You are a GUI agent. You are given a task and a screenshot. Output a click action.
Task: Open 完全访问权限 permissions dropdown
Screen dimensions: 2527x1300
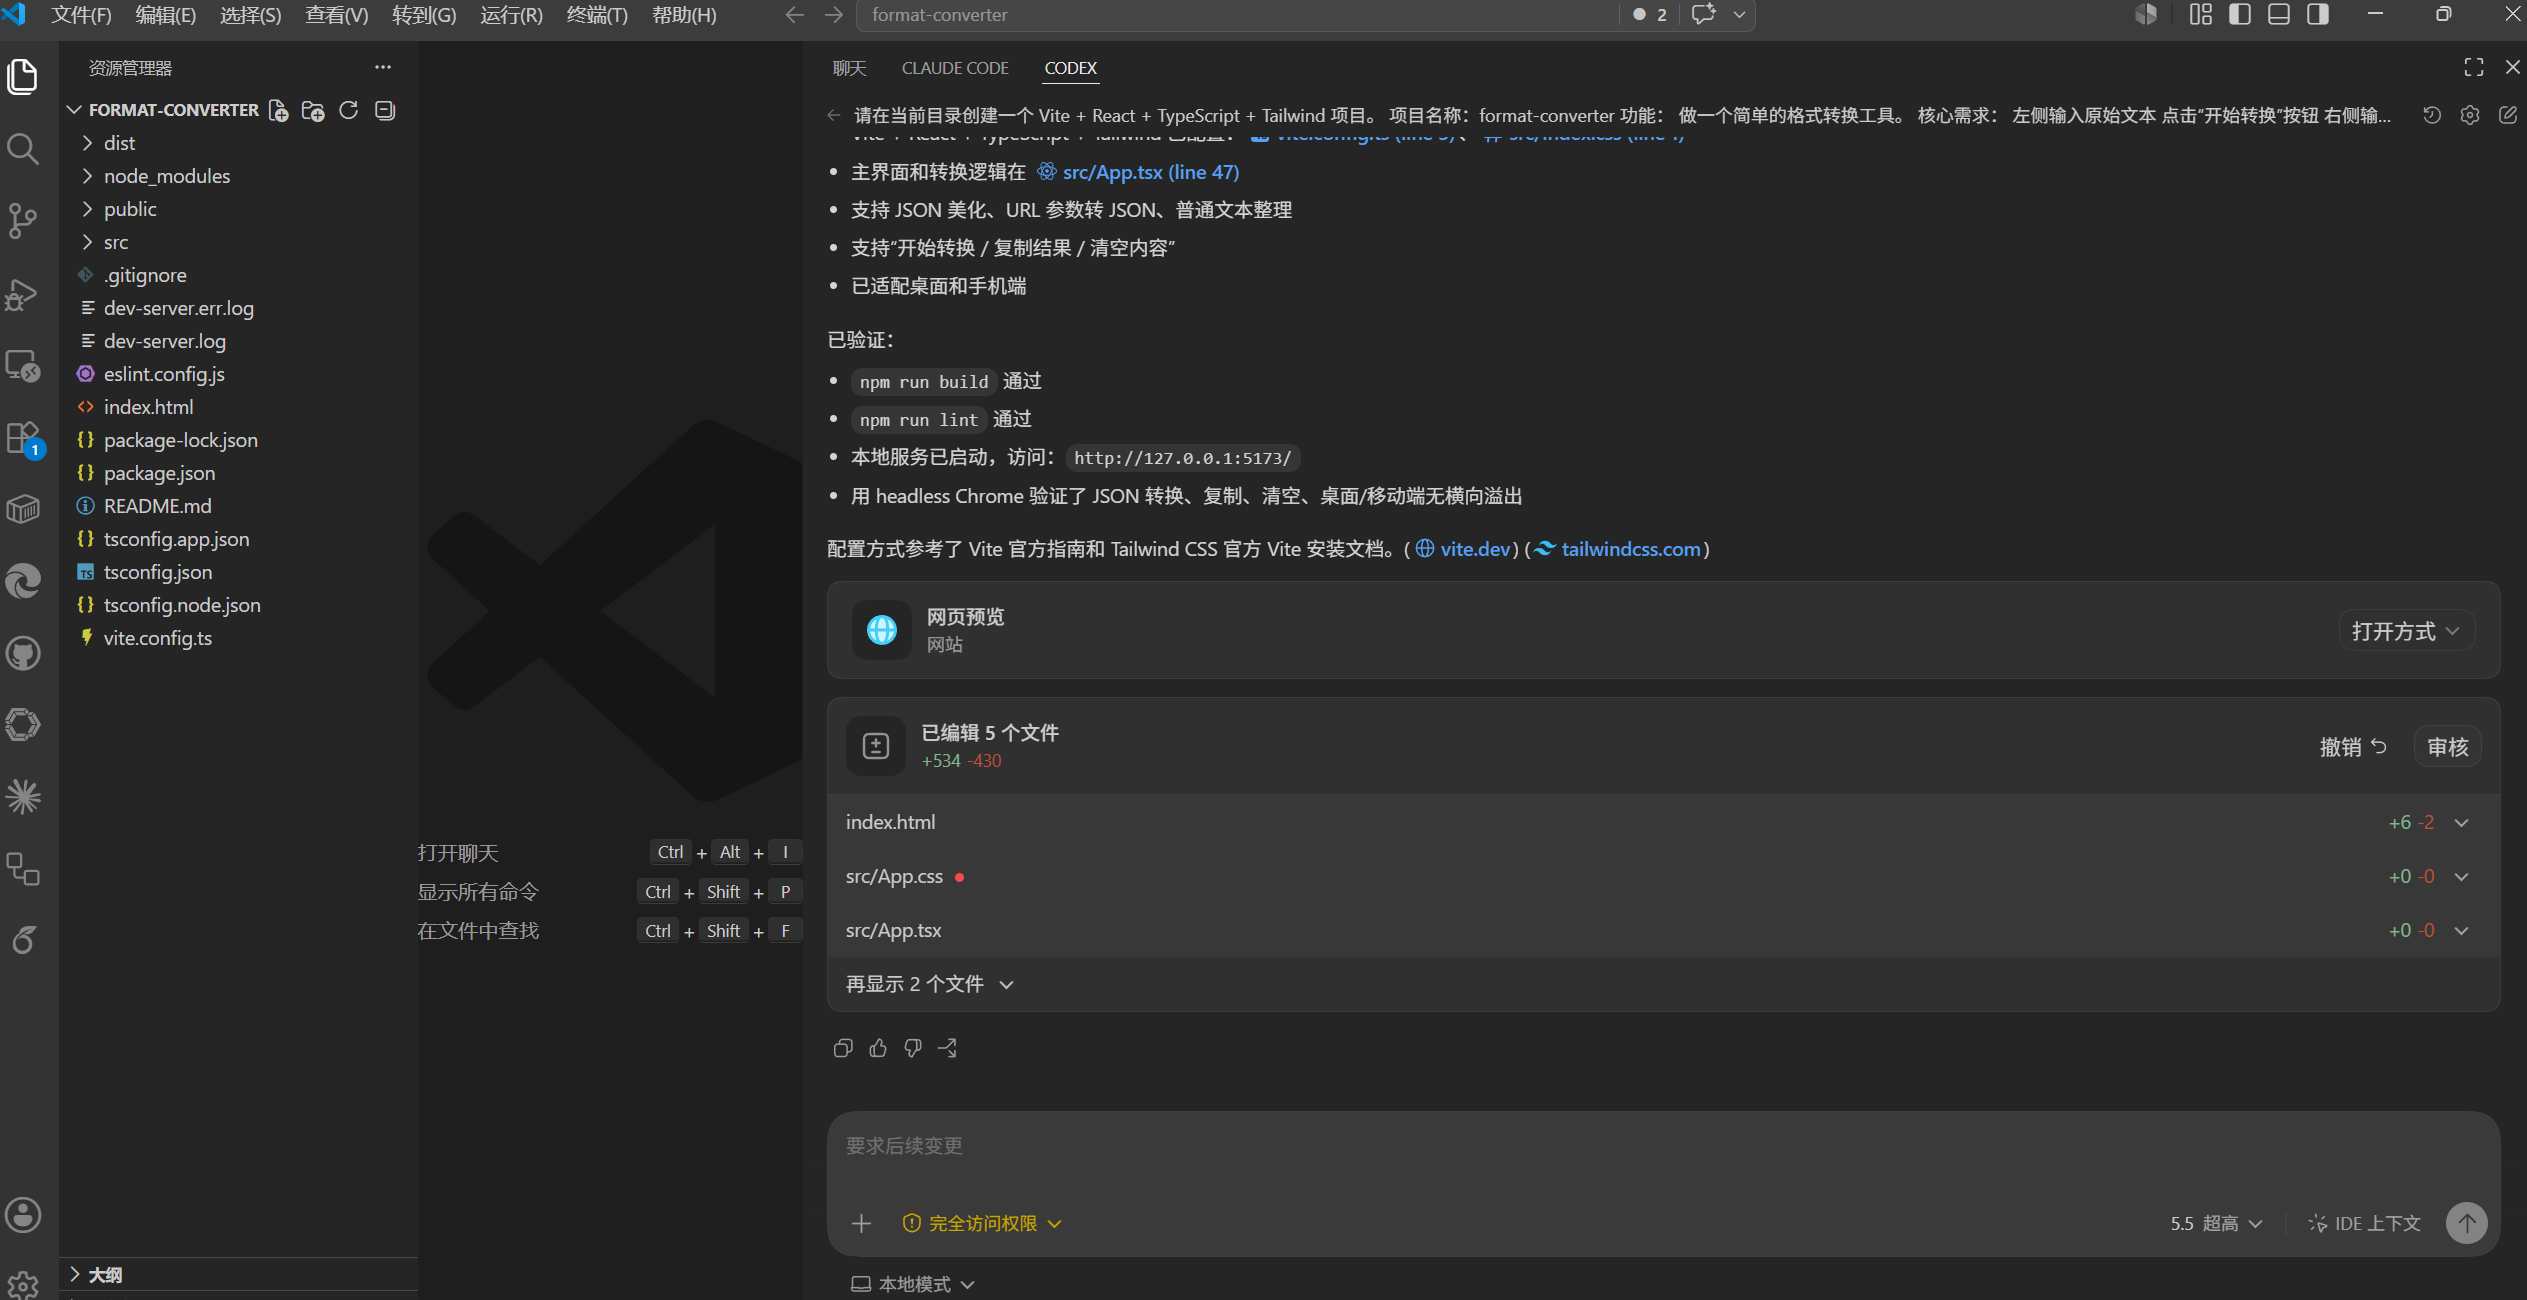pyautogui.click(x=982, y=1223)
